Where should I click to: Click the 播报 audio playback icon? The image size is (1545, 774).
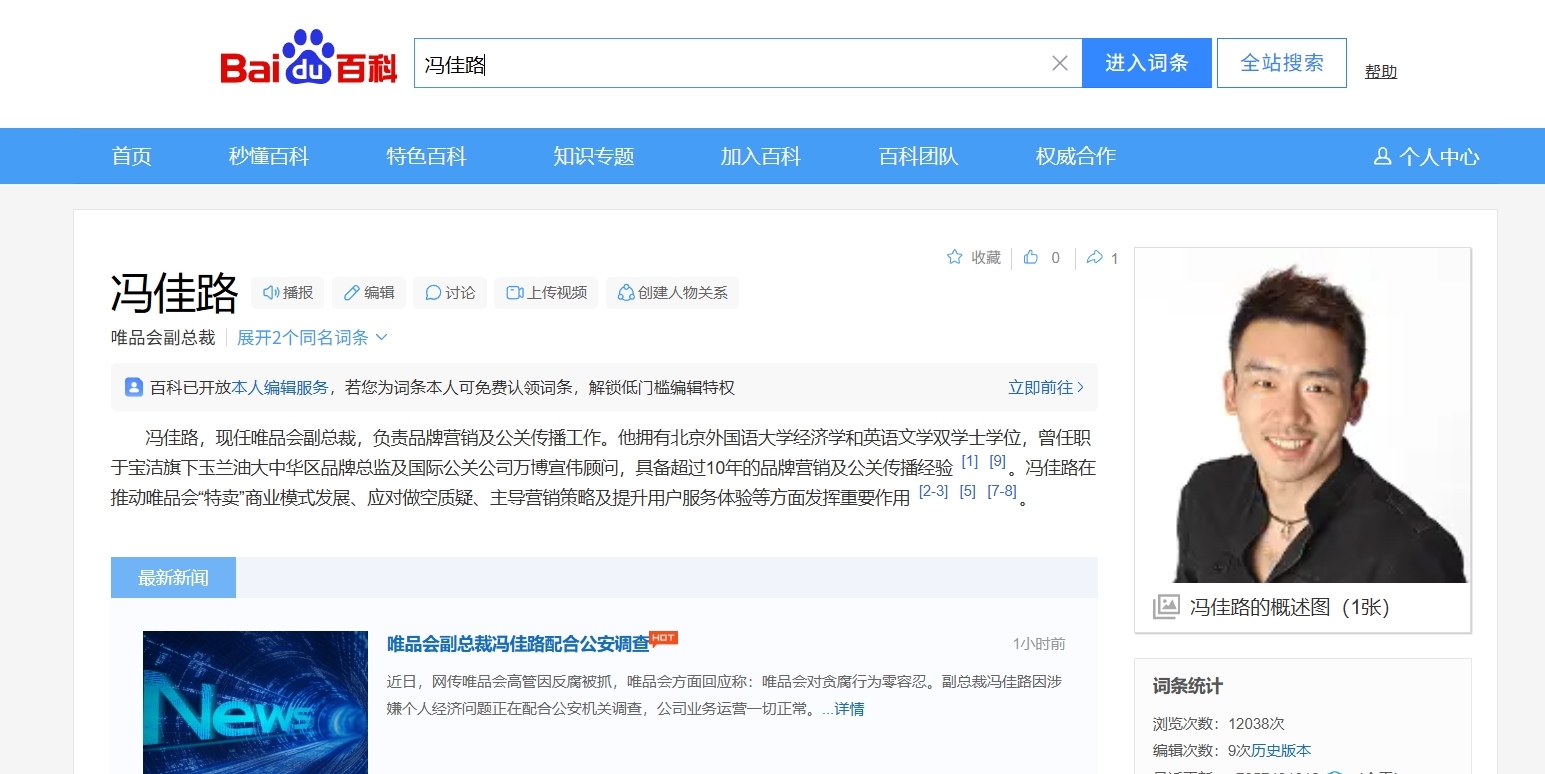point(271,293)
